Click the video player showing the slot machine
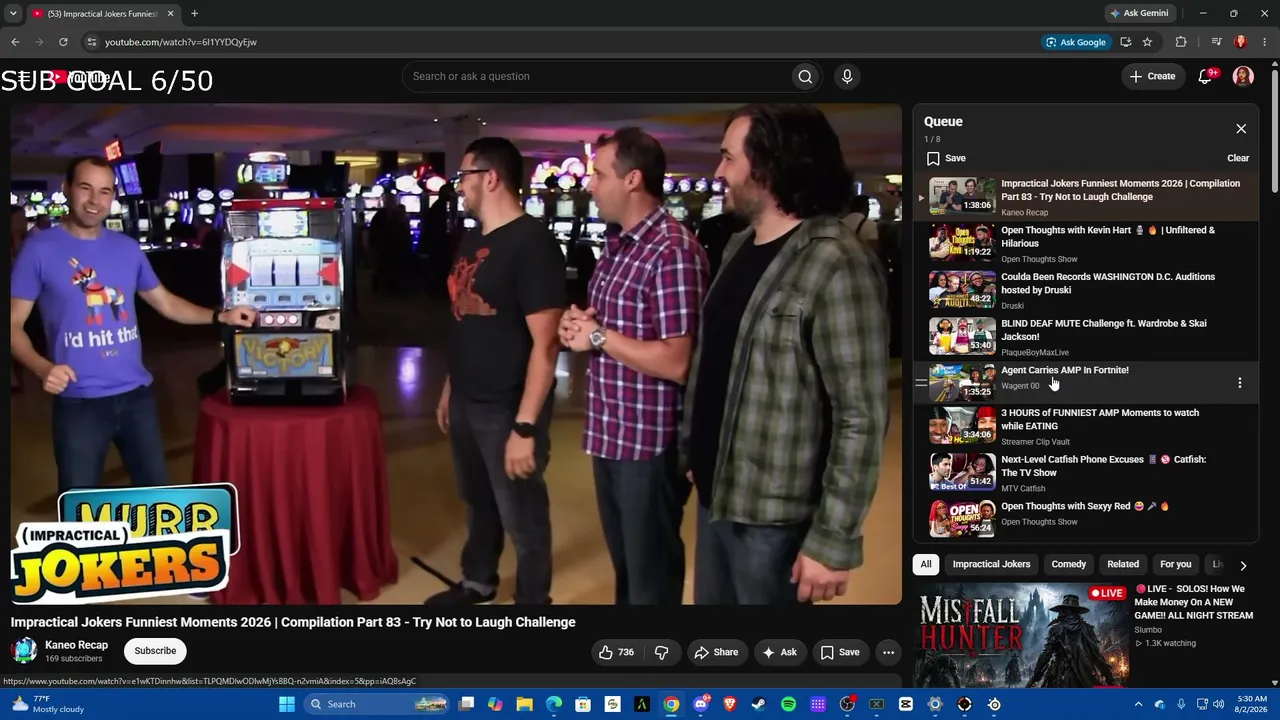Screen dimensions: 1280x720 click(456, 354)
